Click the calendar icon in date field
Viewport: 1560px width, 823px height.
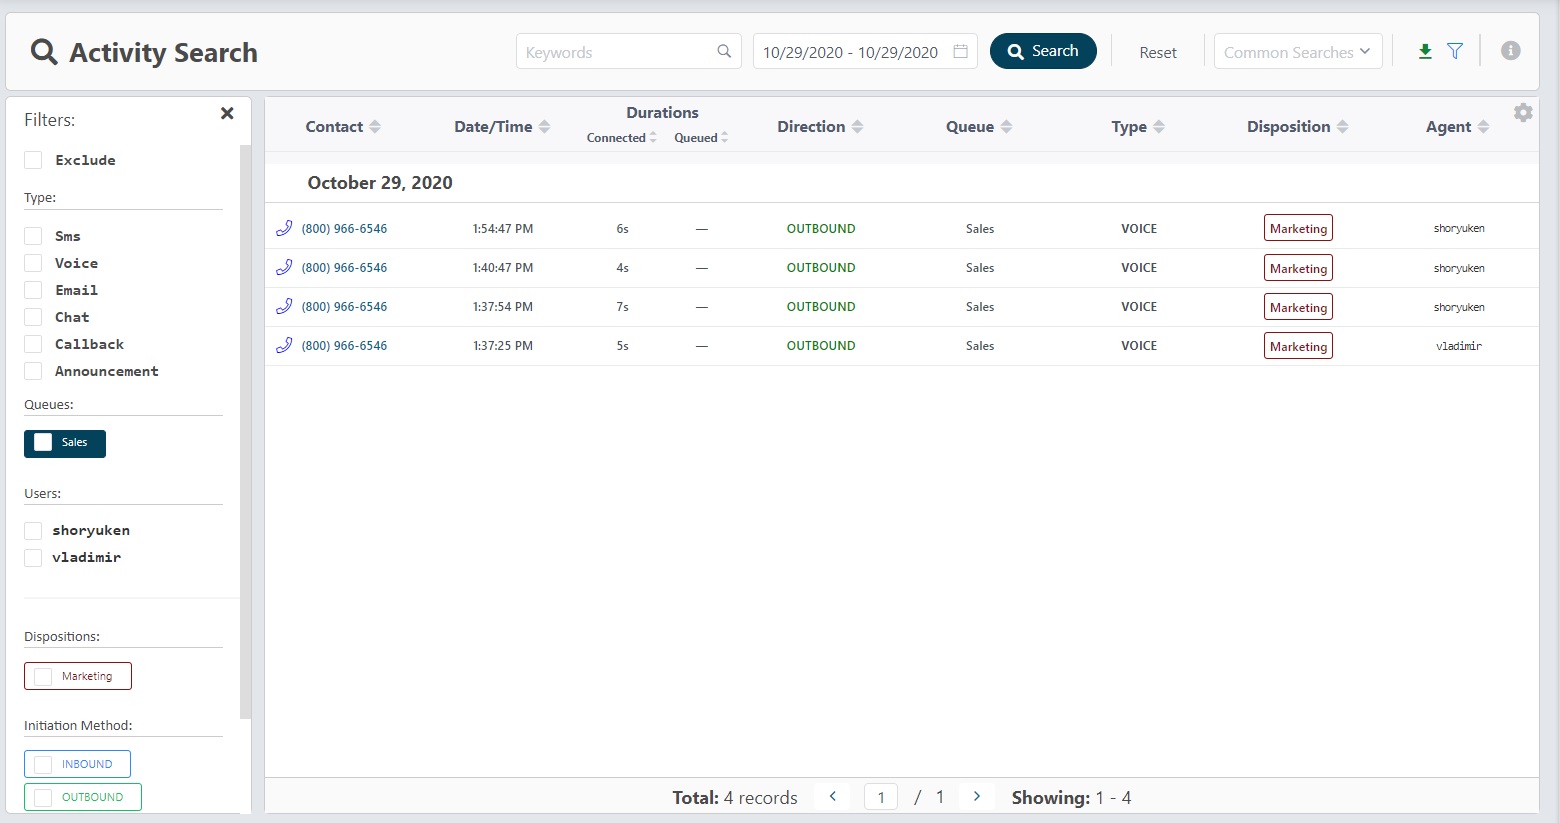[960, 51]
